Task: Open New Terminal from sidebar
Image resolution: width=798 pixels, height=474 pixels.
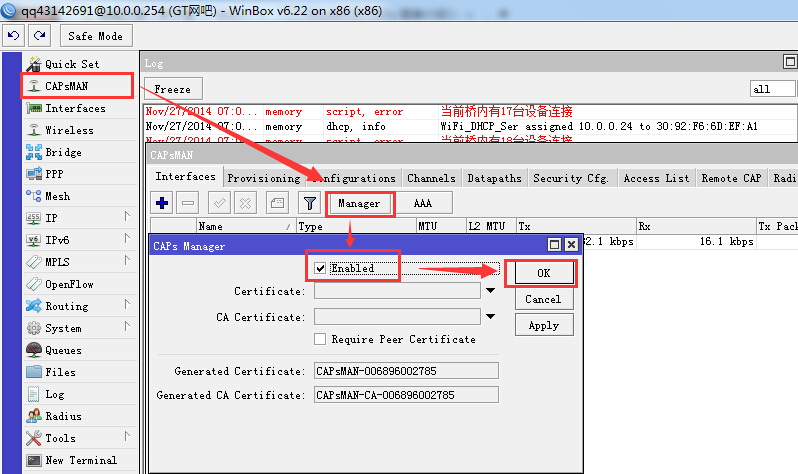Action: point(80,460)
